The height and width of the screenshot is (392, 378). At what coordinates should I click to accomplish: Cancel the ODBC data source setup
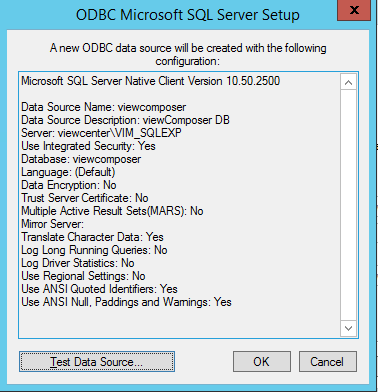click(327, 361)
